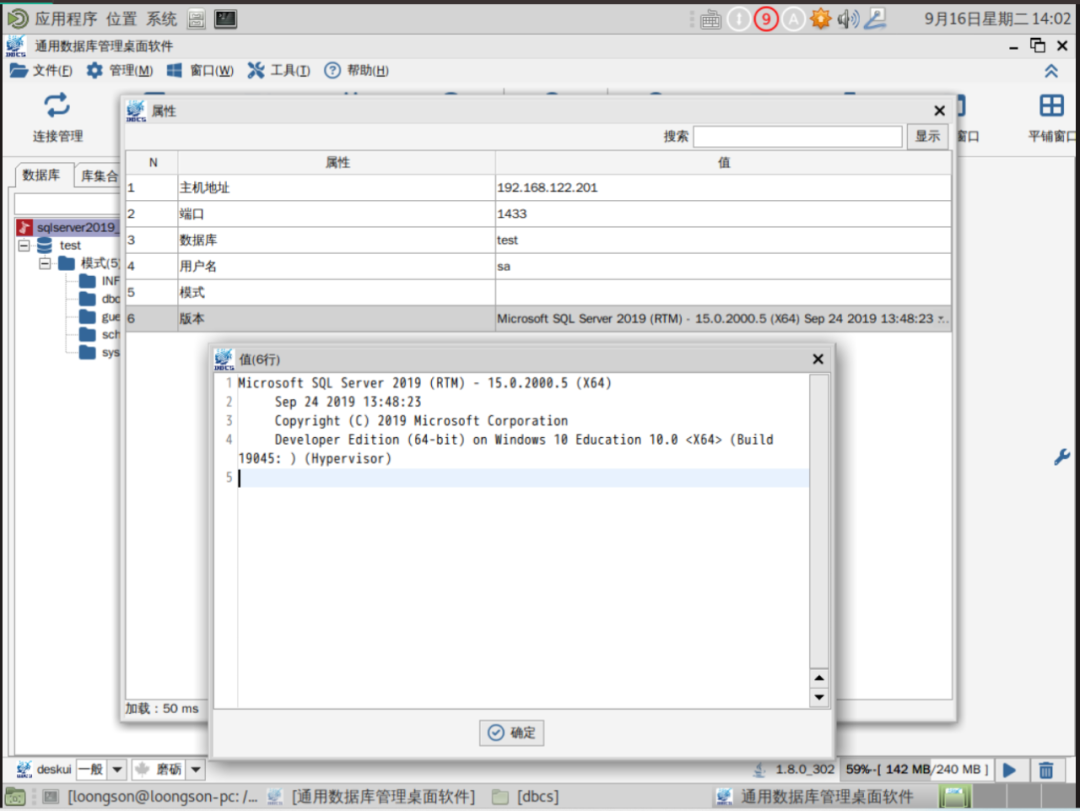
Task: Open the 连接管理 connection manager tool
Action: [57, 117]
